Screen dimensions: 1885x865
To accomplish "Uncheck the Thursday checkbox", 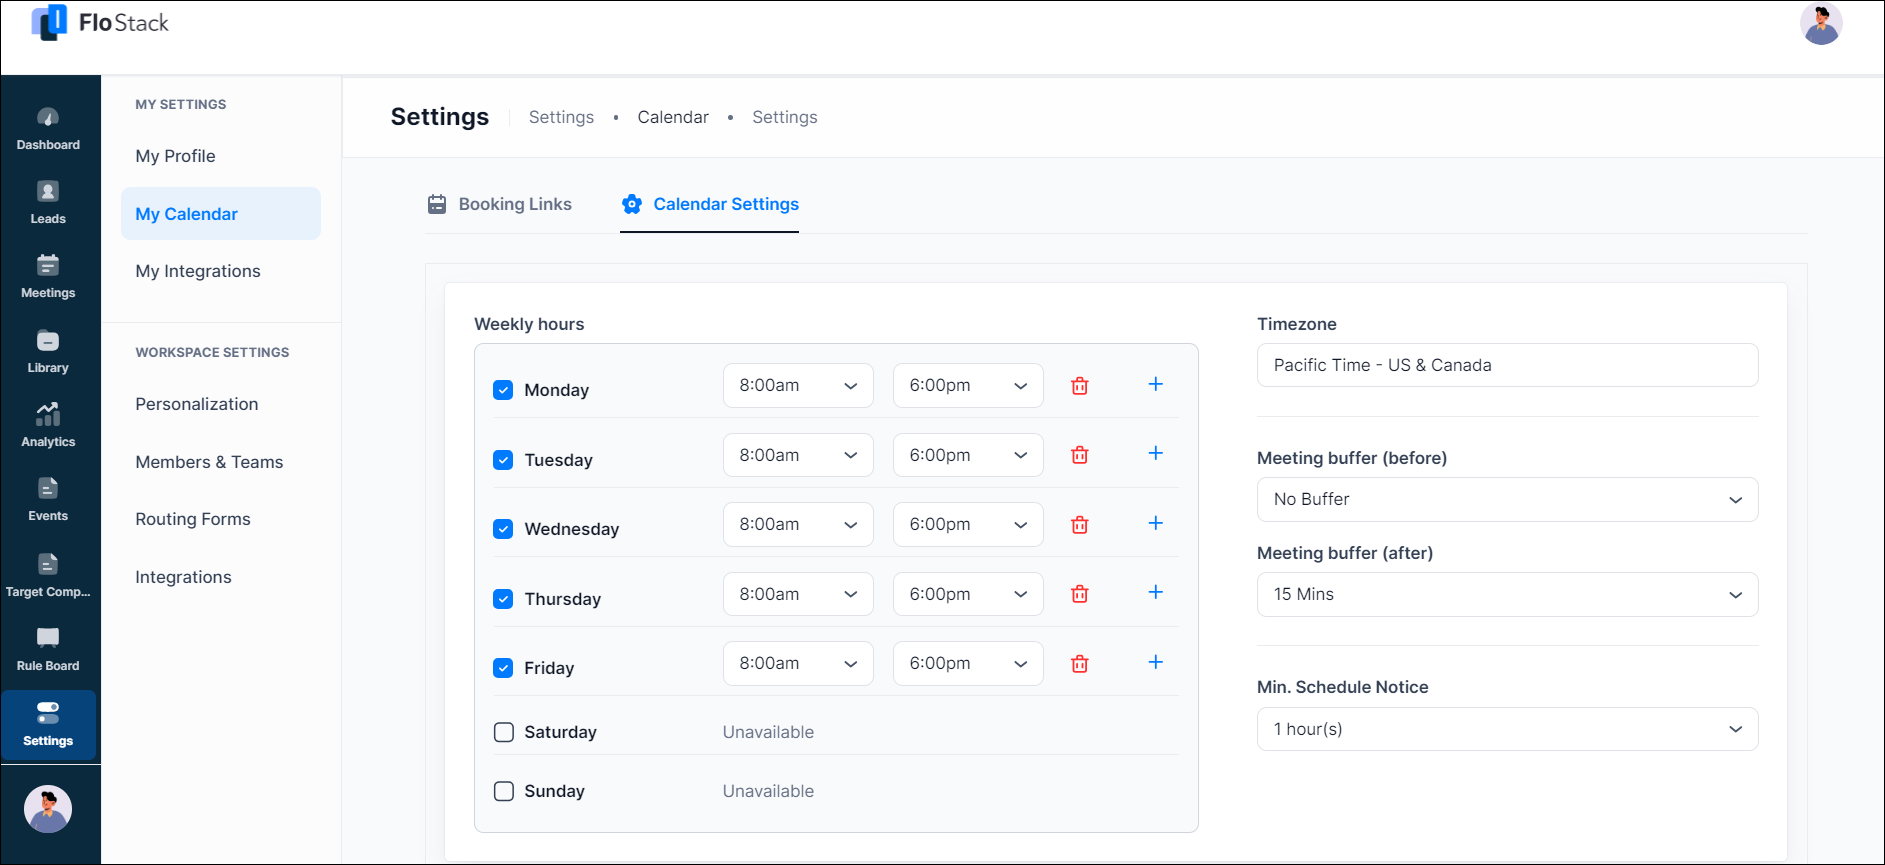I will pyautogui.click(x=503, y=599).
